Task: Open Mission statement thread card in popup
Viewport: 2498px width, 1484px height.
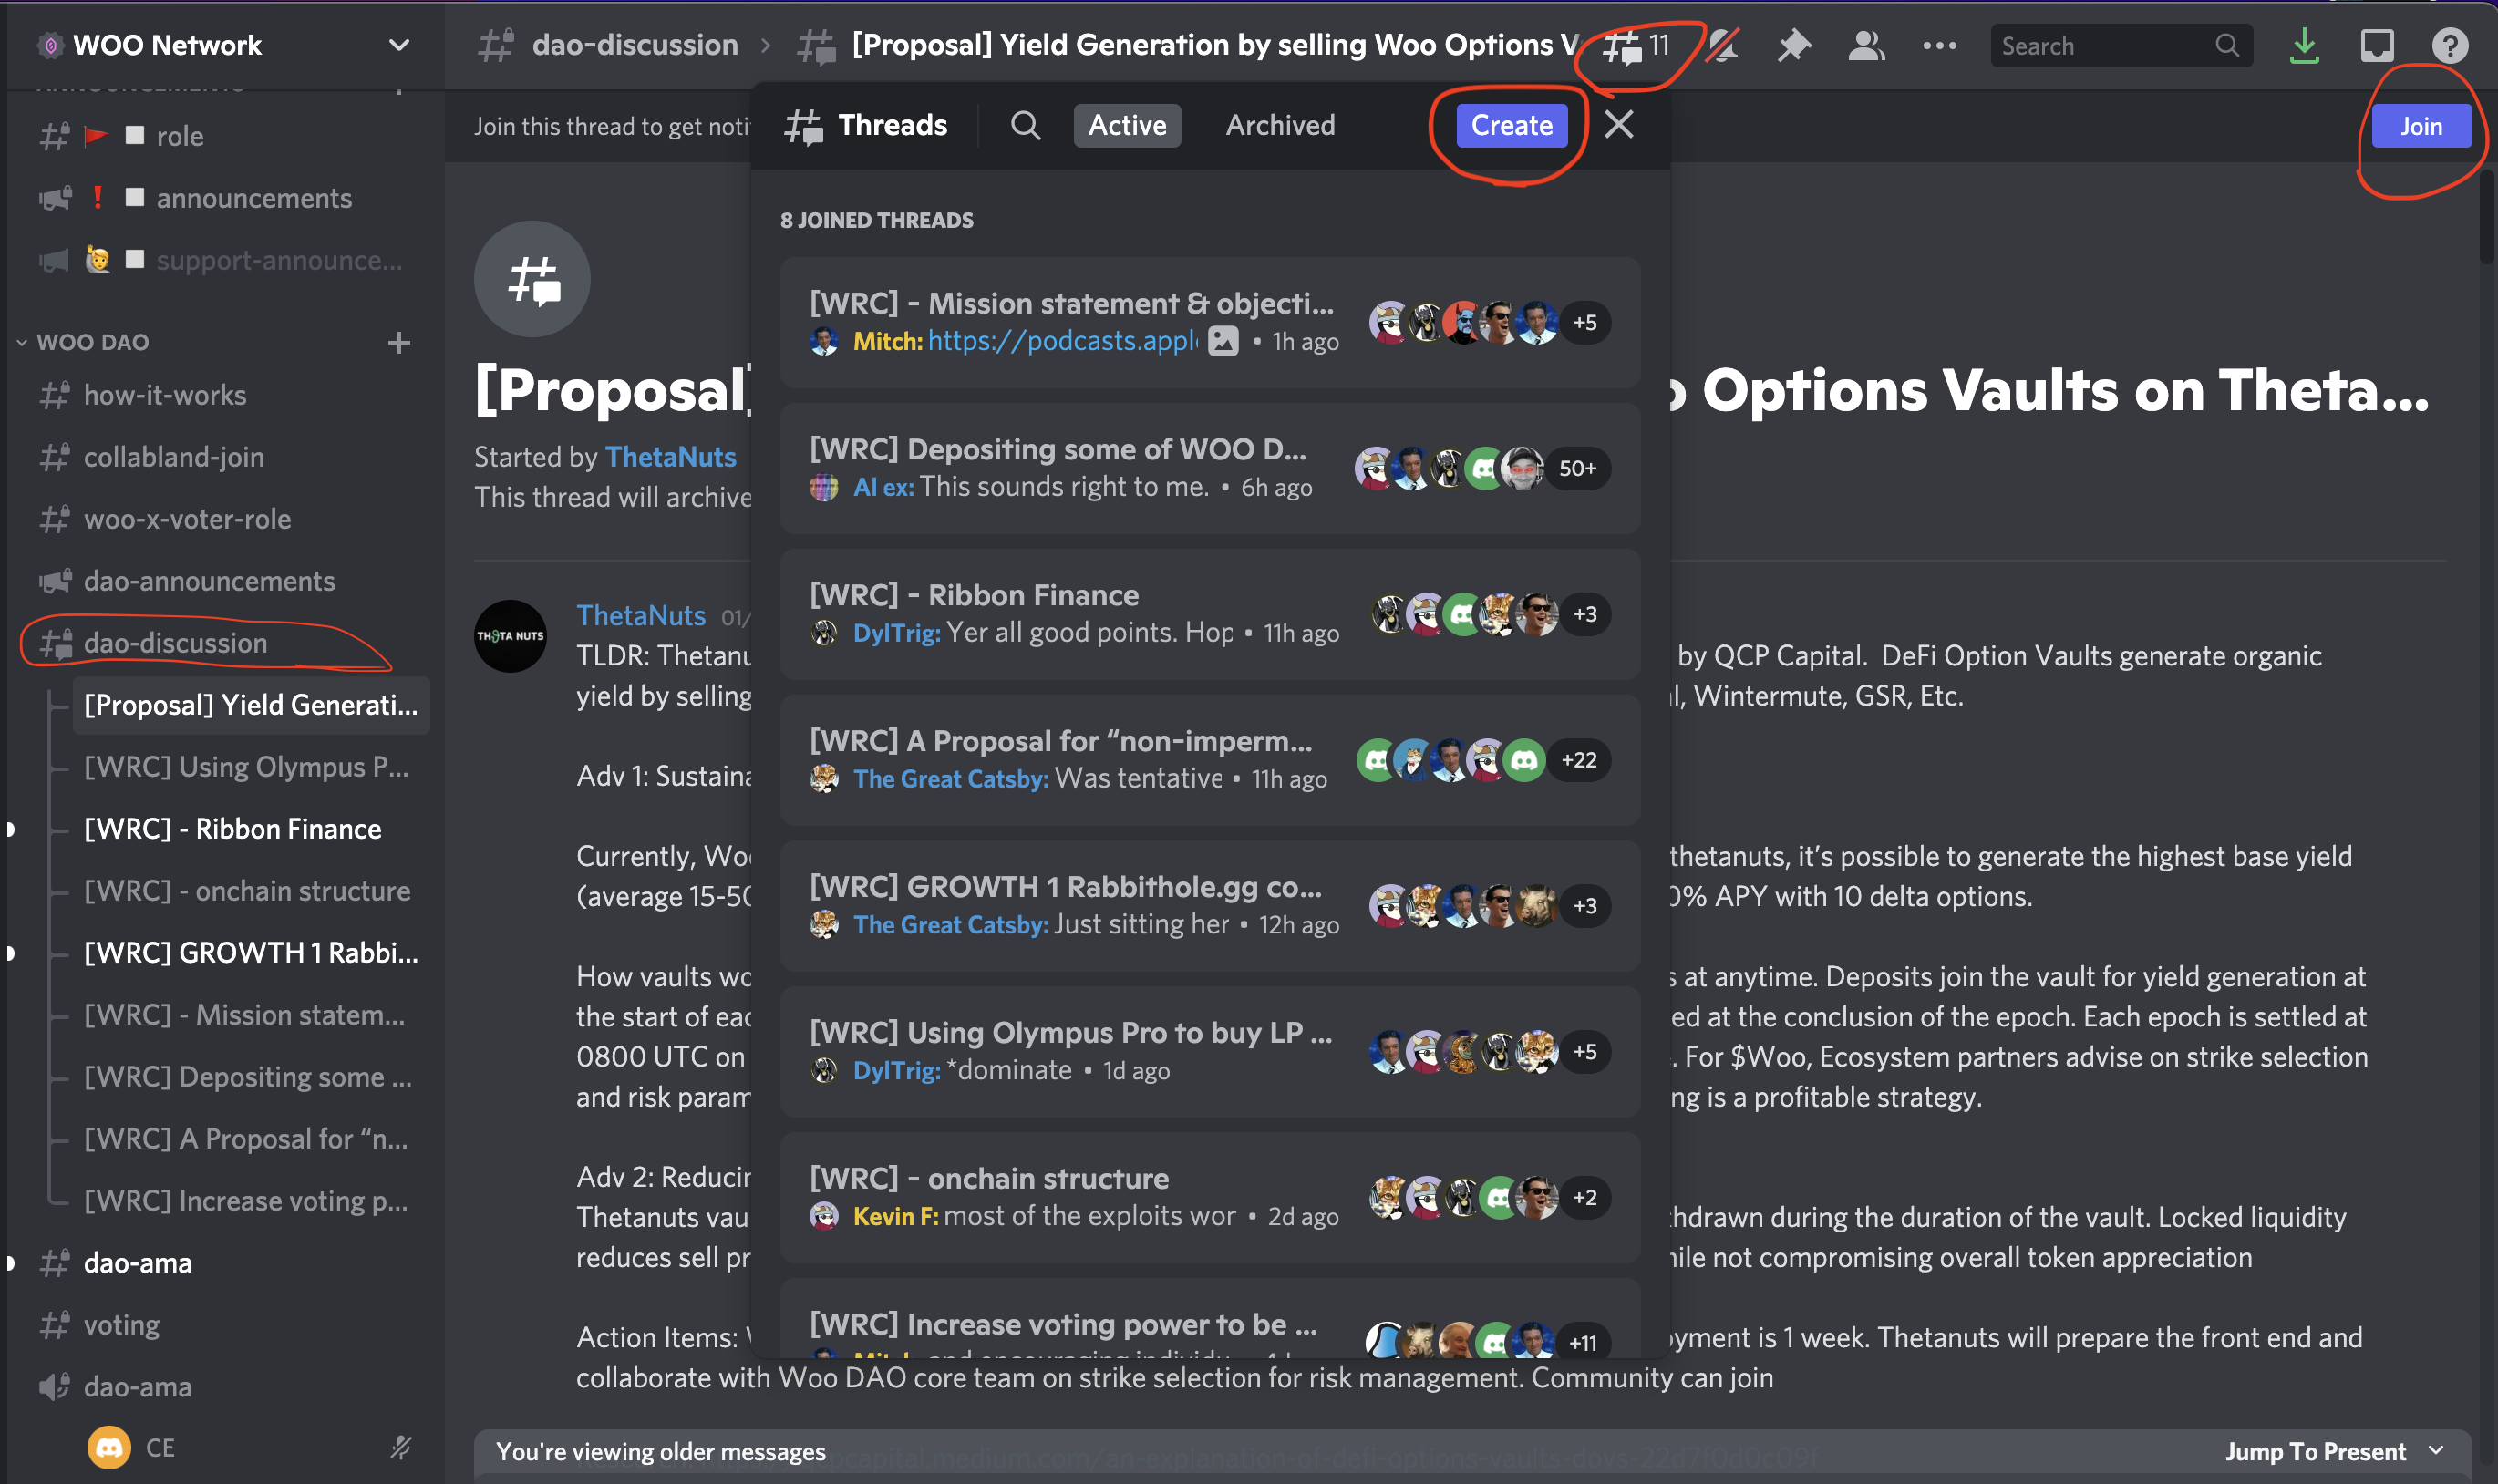Action: tap(1210, 322)
